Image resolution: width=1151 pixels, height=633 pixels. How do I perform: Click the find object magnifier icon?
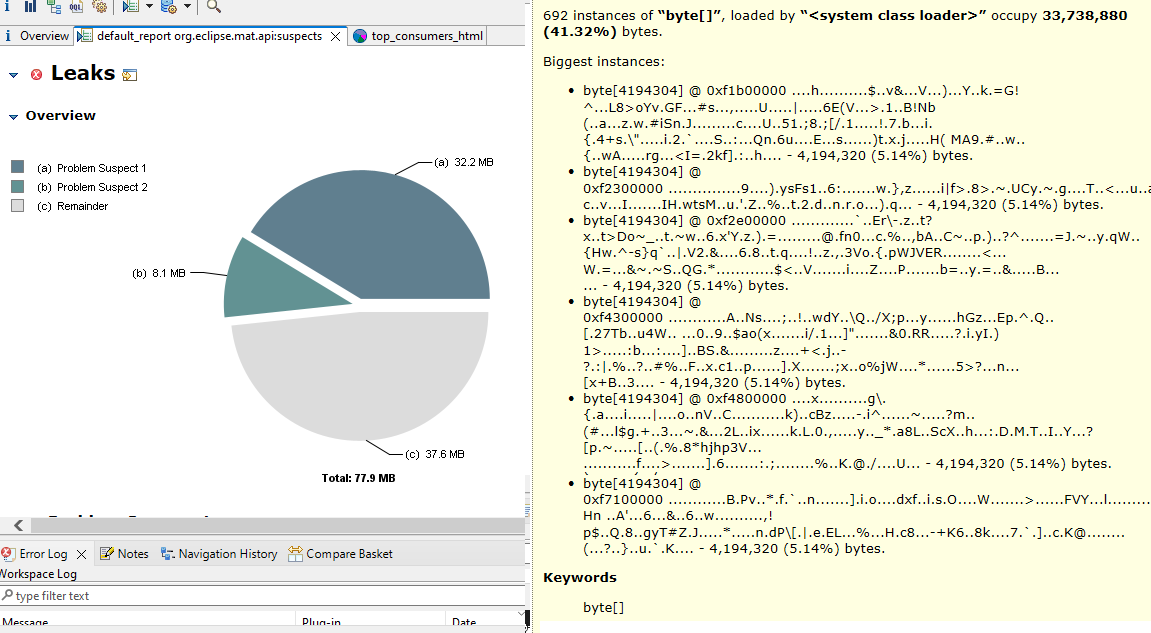pyautogui.click(x=214, y=7)
